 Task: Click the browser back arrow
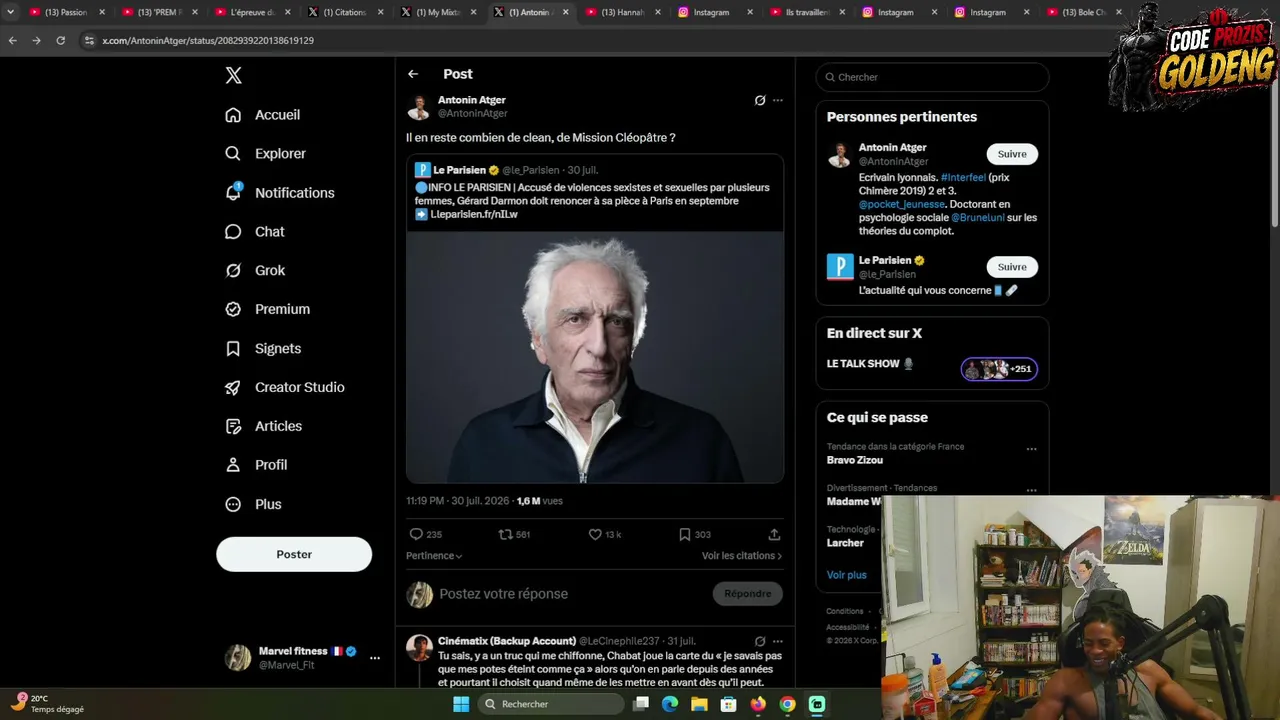(x=12, y=40)
